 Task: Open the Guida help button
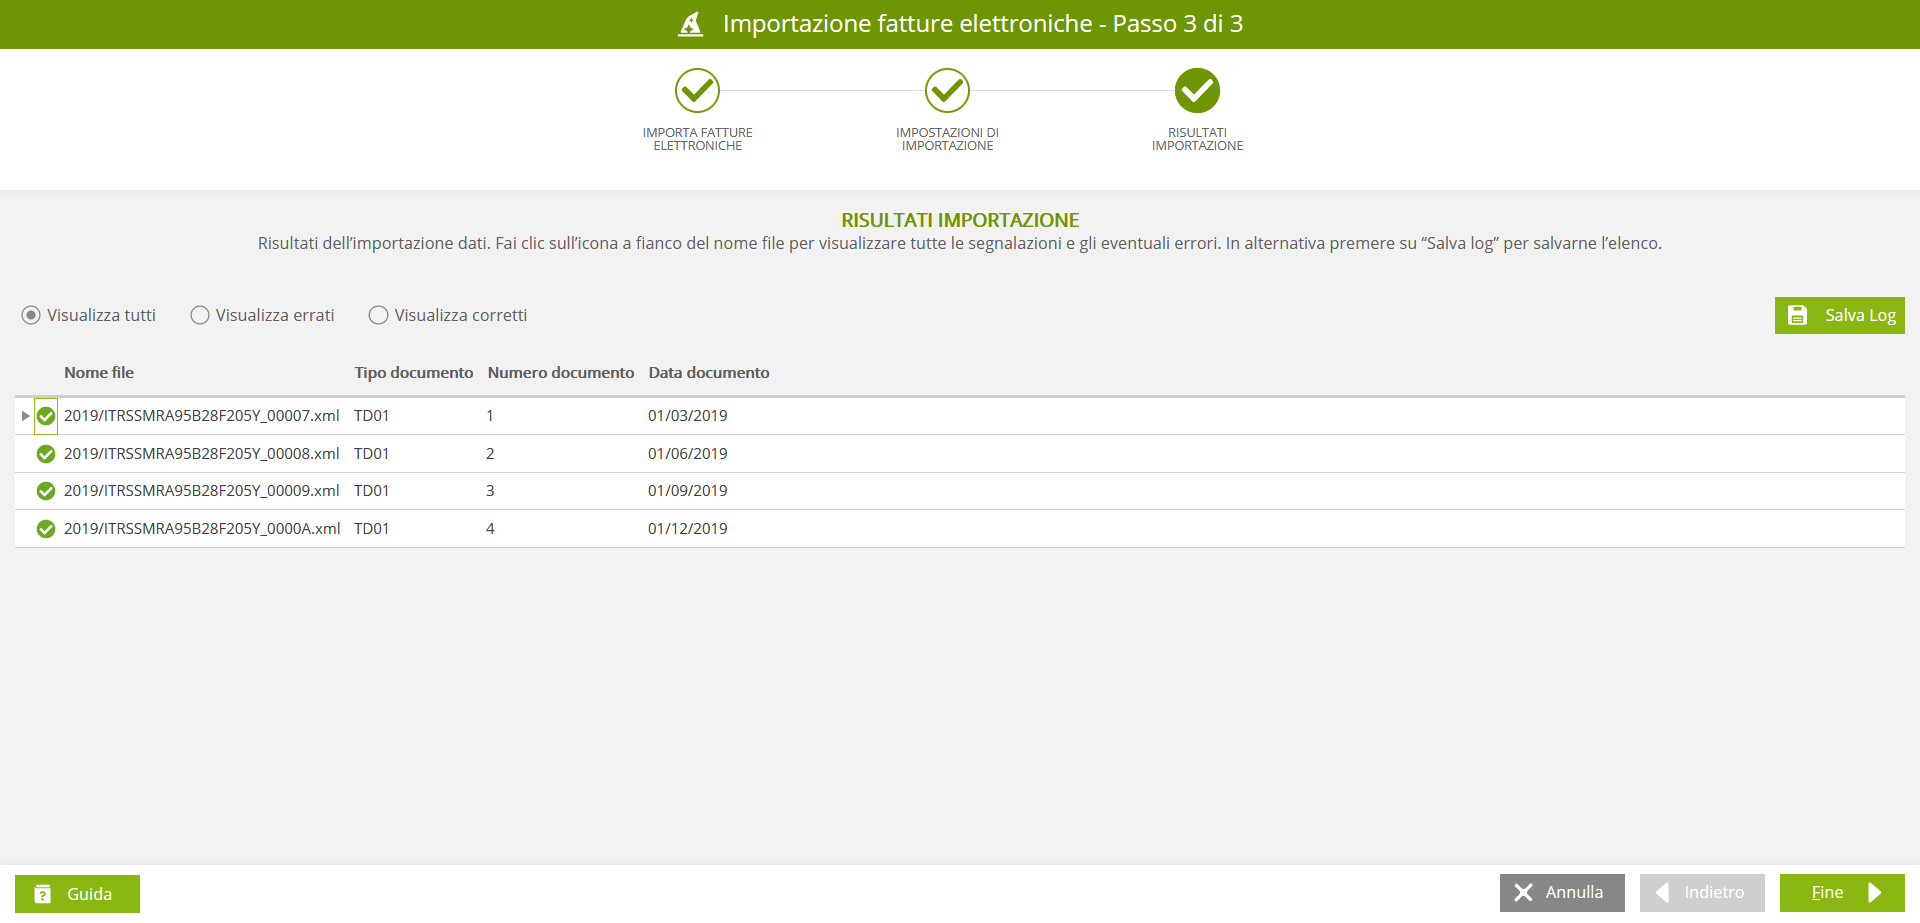77,894
